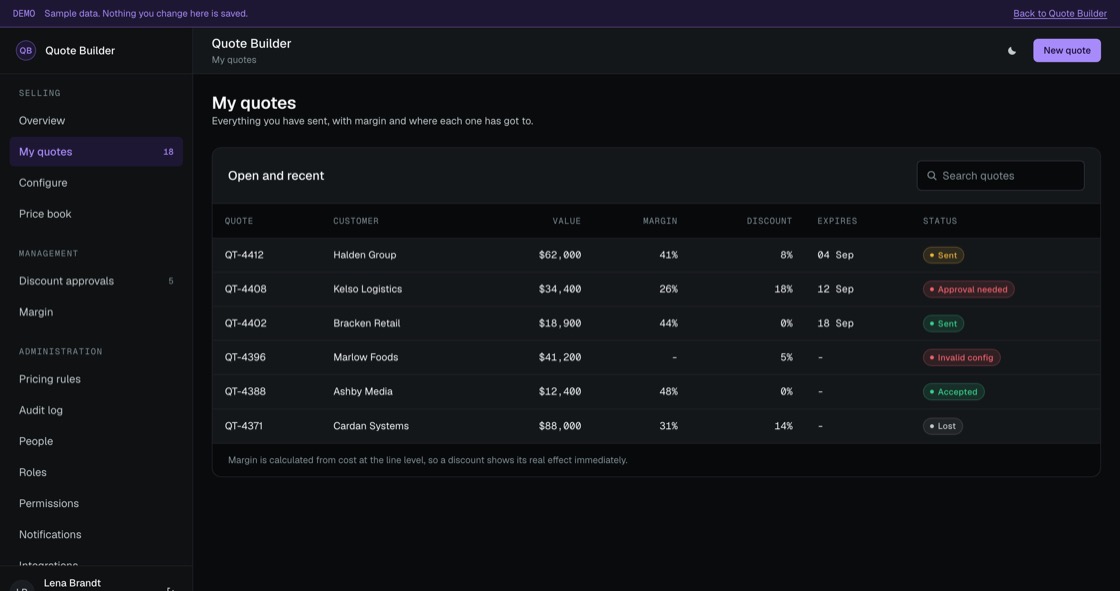
Task: Open the Audit log
Action: [96, 410]
